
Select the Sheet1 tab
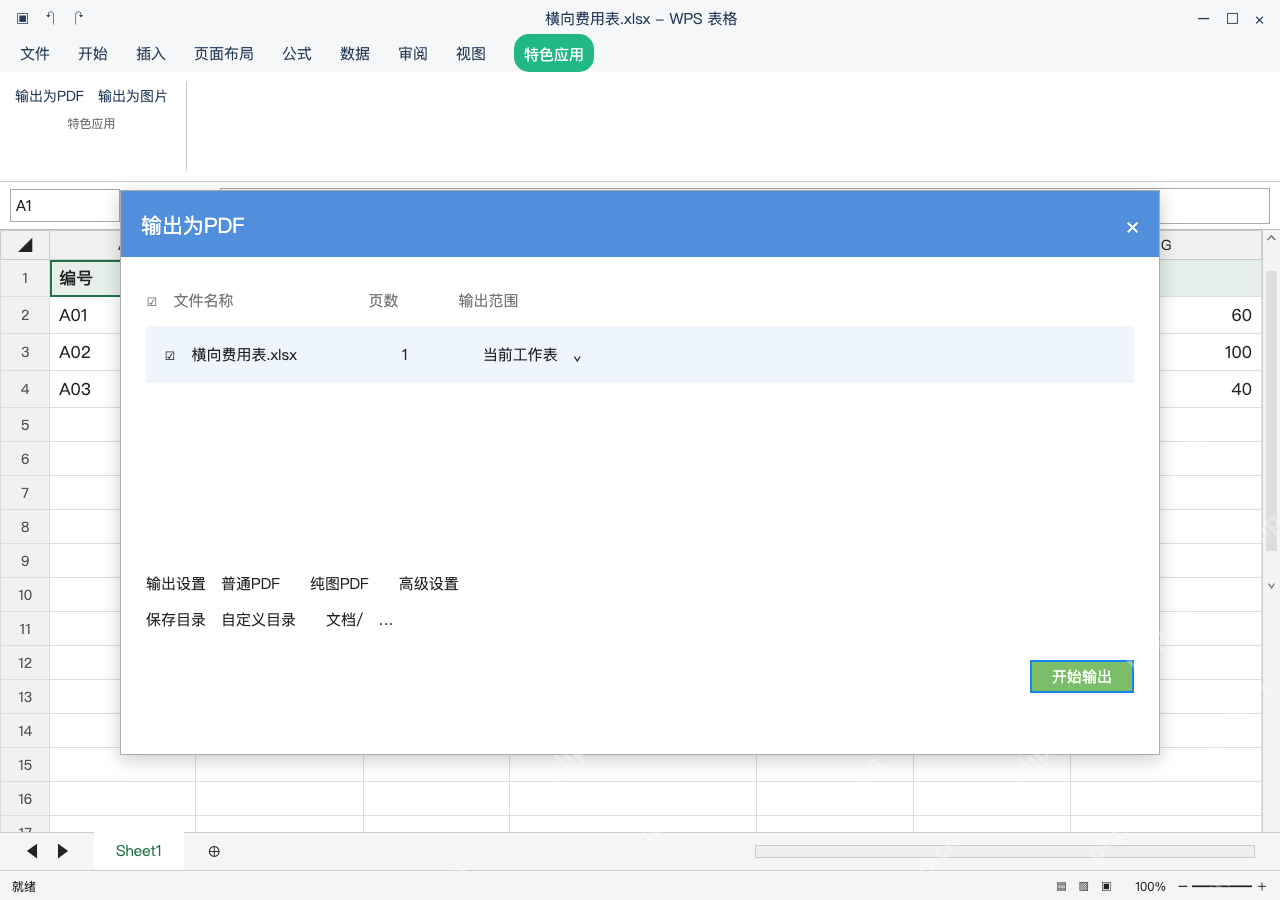(139, 851)
